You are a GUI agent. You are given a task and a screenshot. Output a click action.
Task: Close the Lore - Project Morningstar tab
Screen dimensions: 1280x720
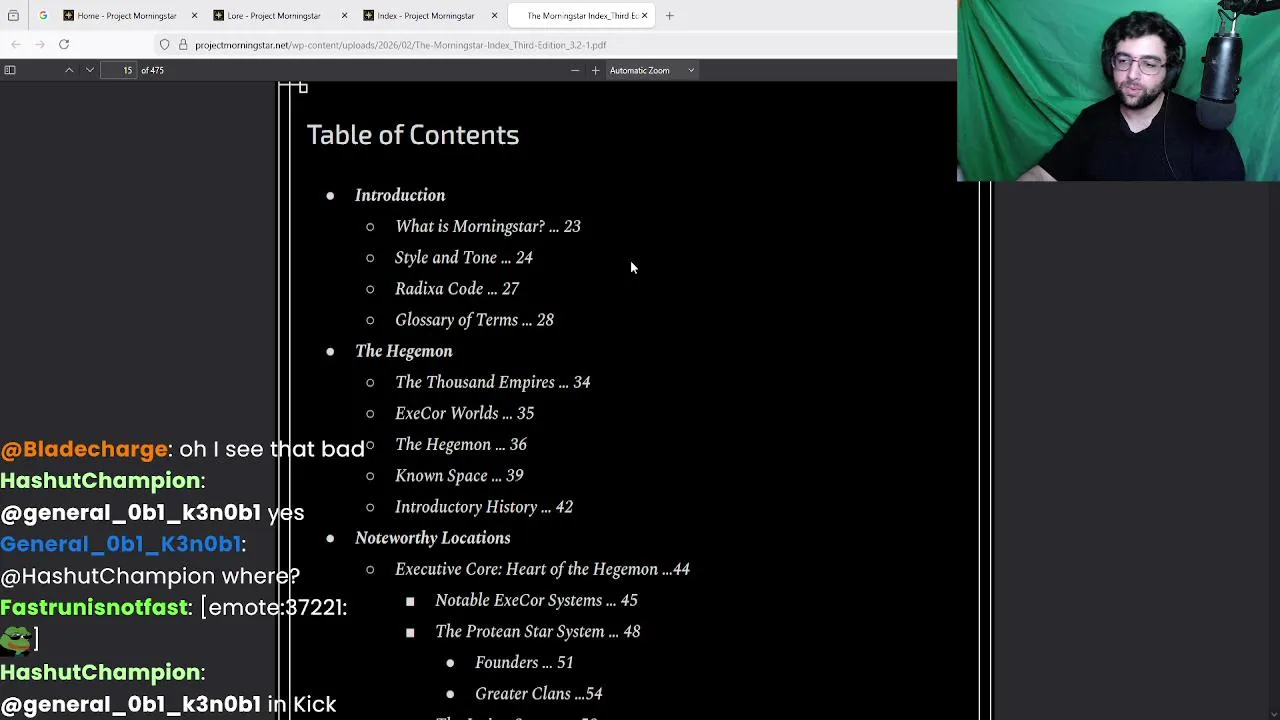[344, 15]
